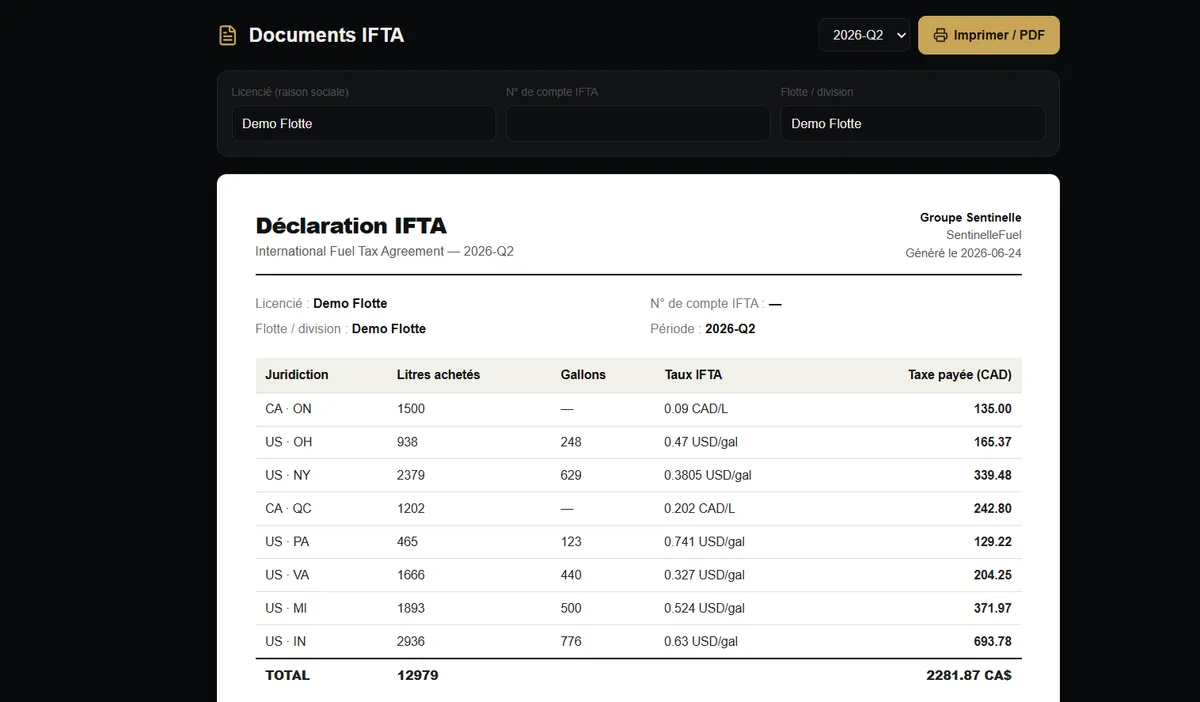Click the Groupe Sentinelle text
Image resolution: width=1200 pixels, height=702 pixels.
tap(970, 218)
